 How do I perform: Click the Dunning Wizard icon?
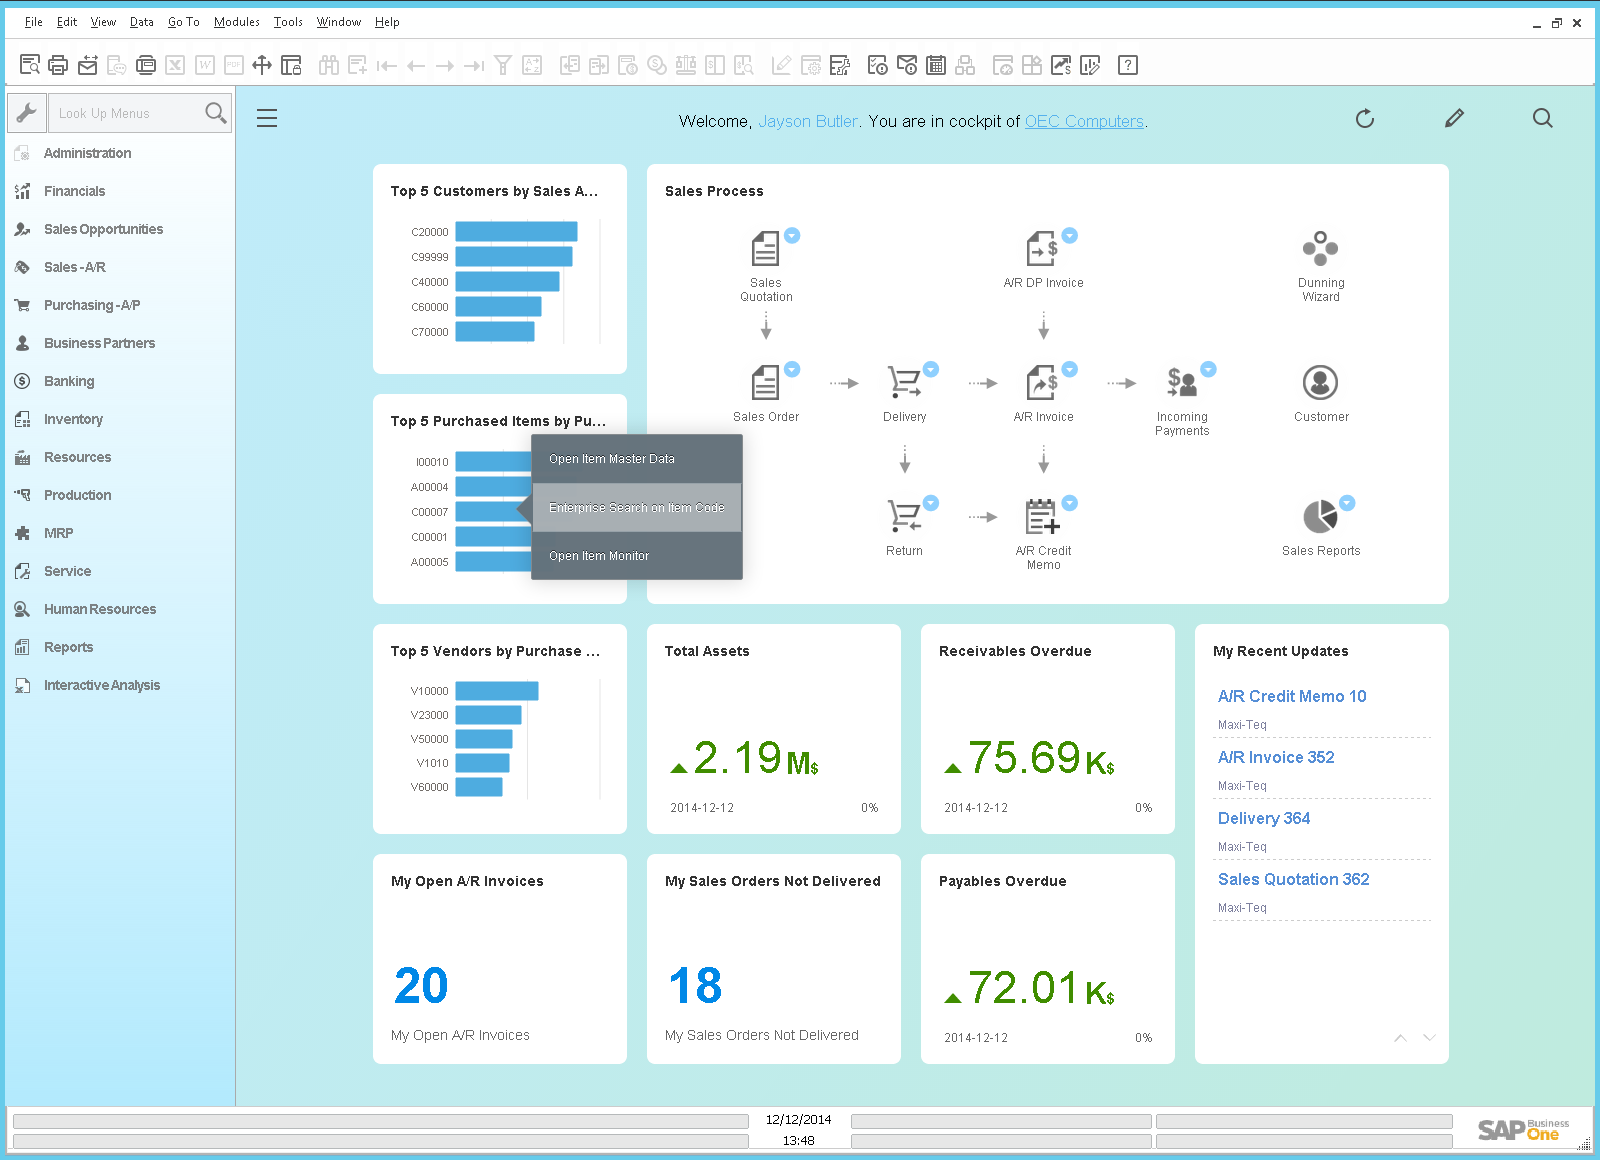[1320, 249]
